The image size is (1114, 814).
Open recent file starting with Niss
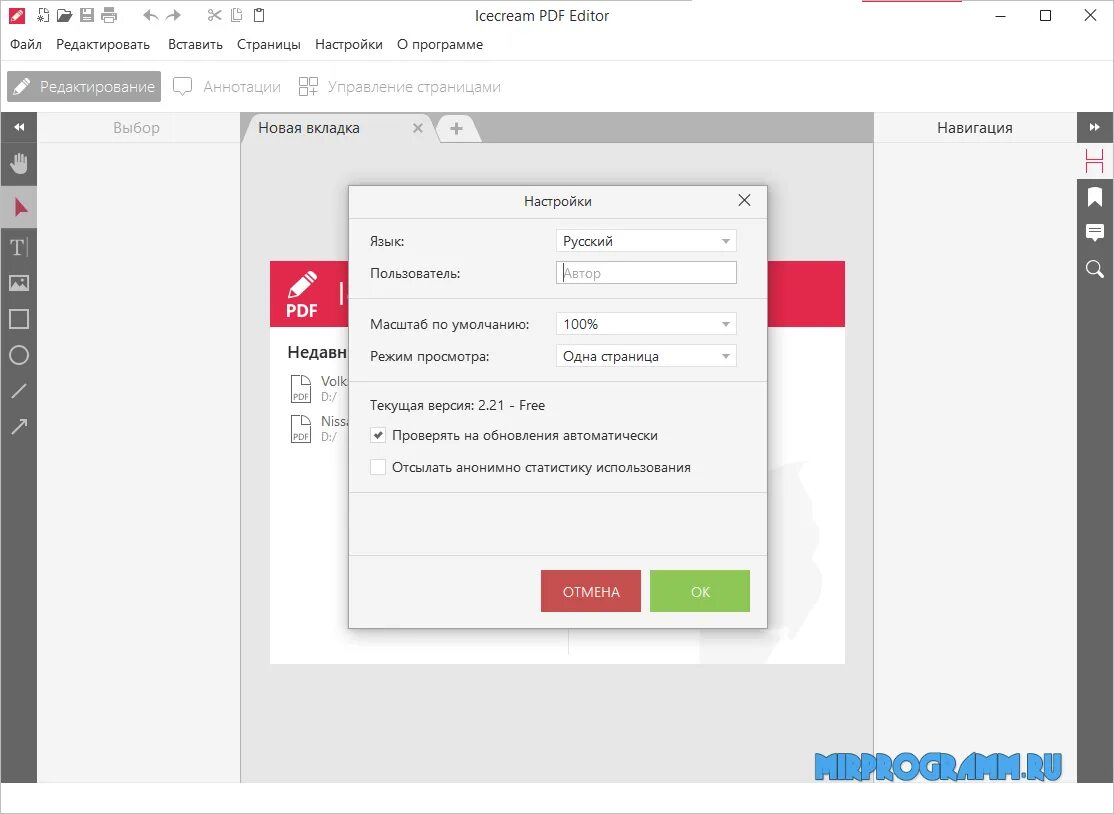(320, 428)
